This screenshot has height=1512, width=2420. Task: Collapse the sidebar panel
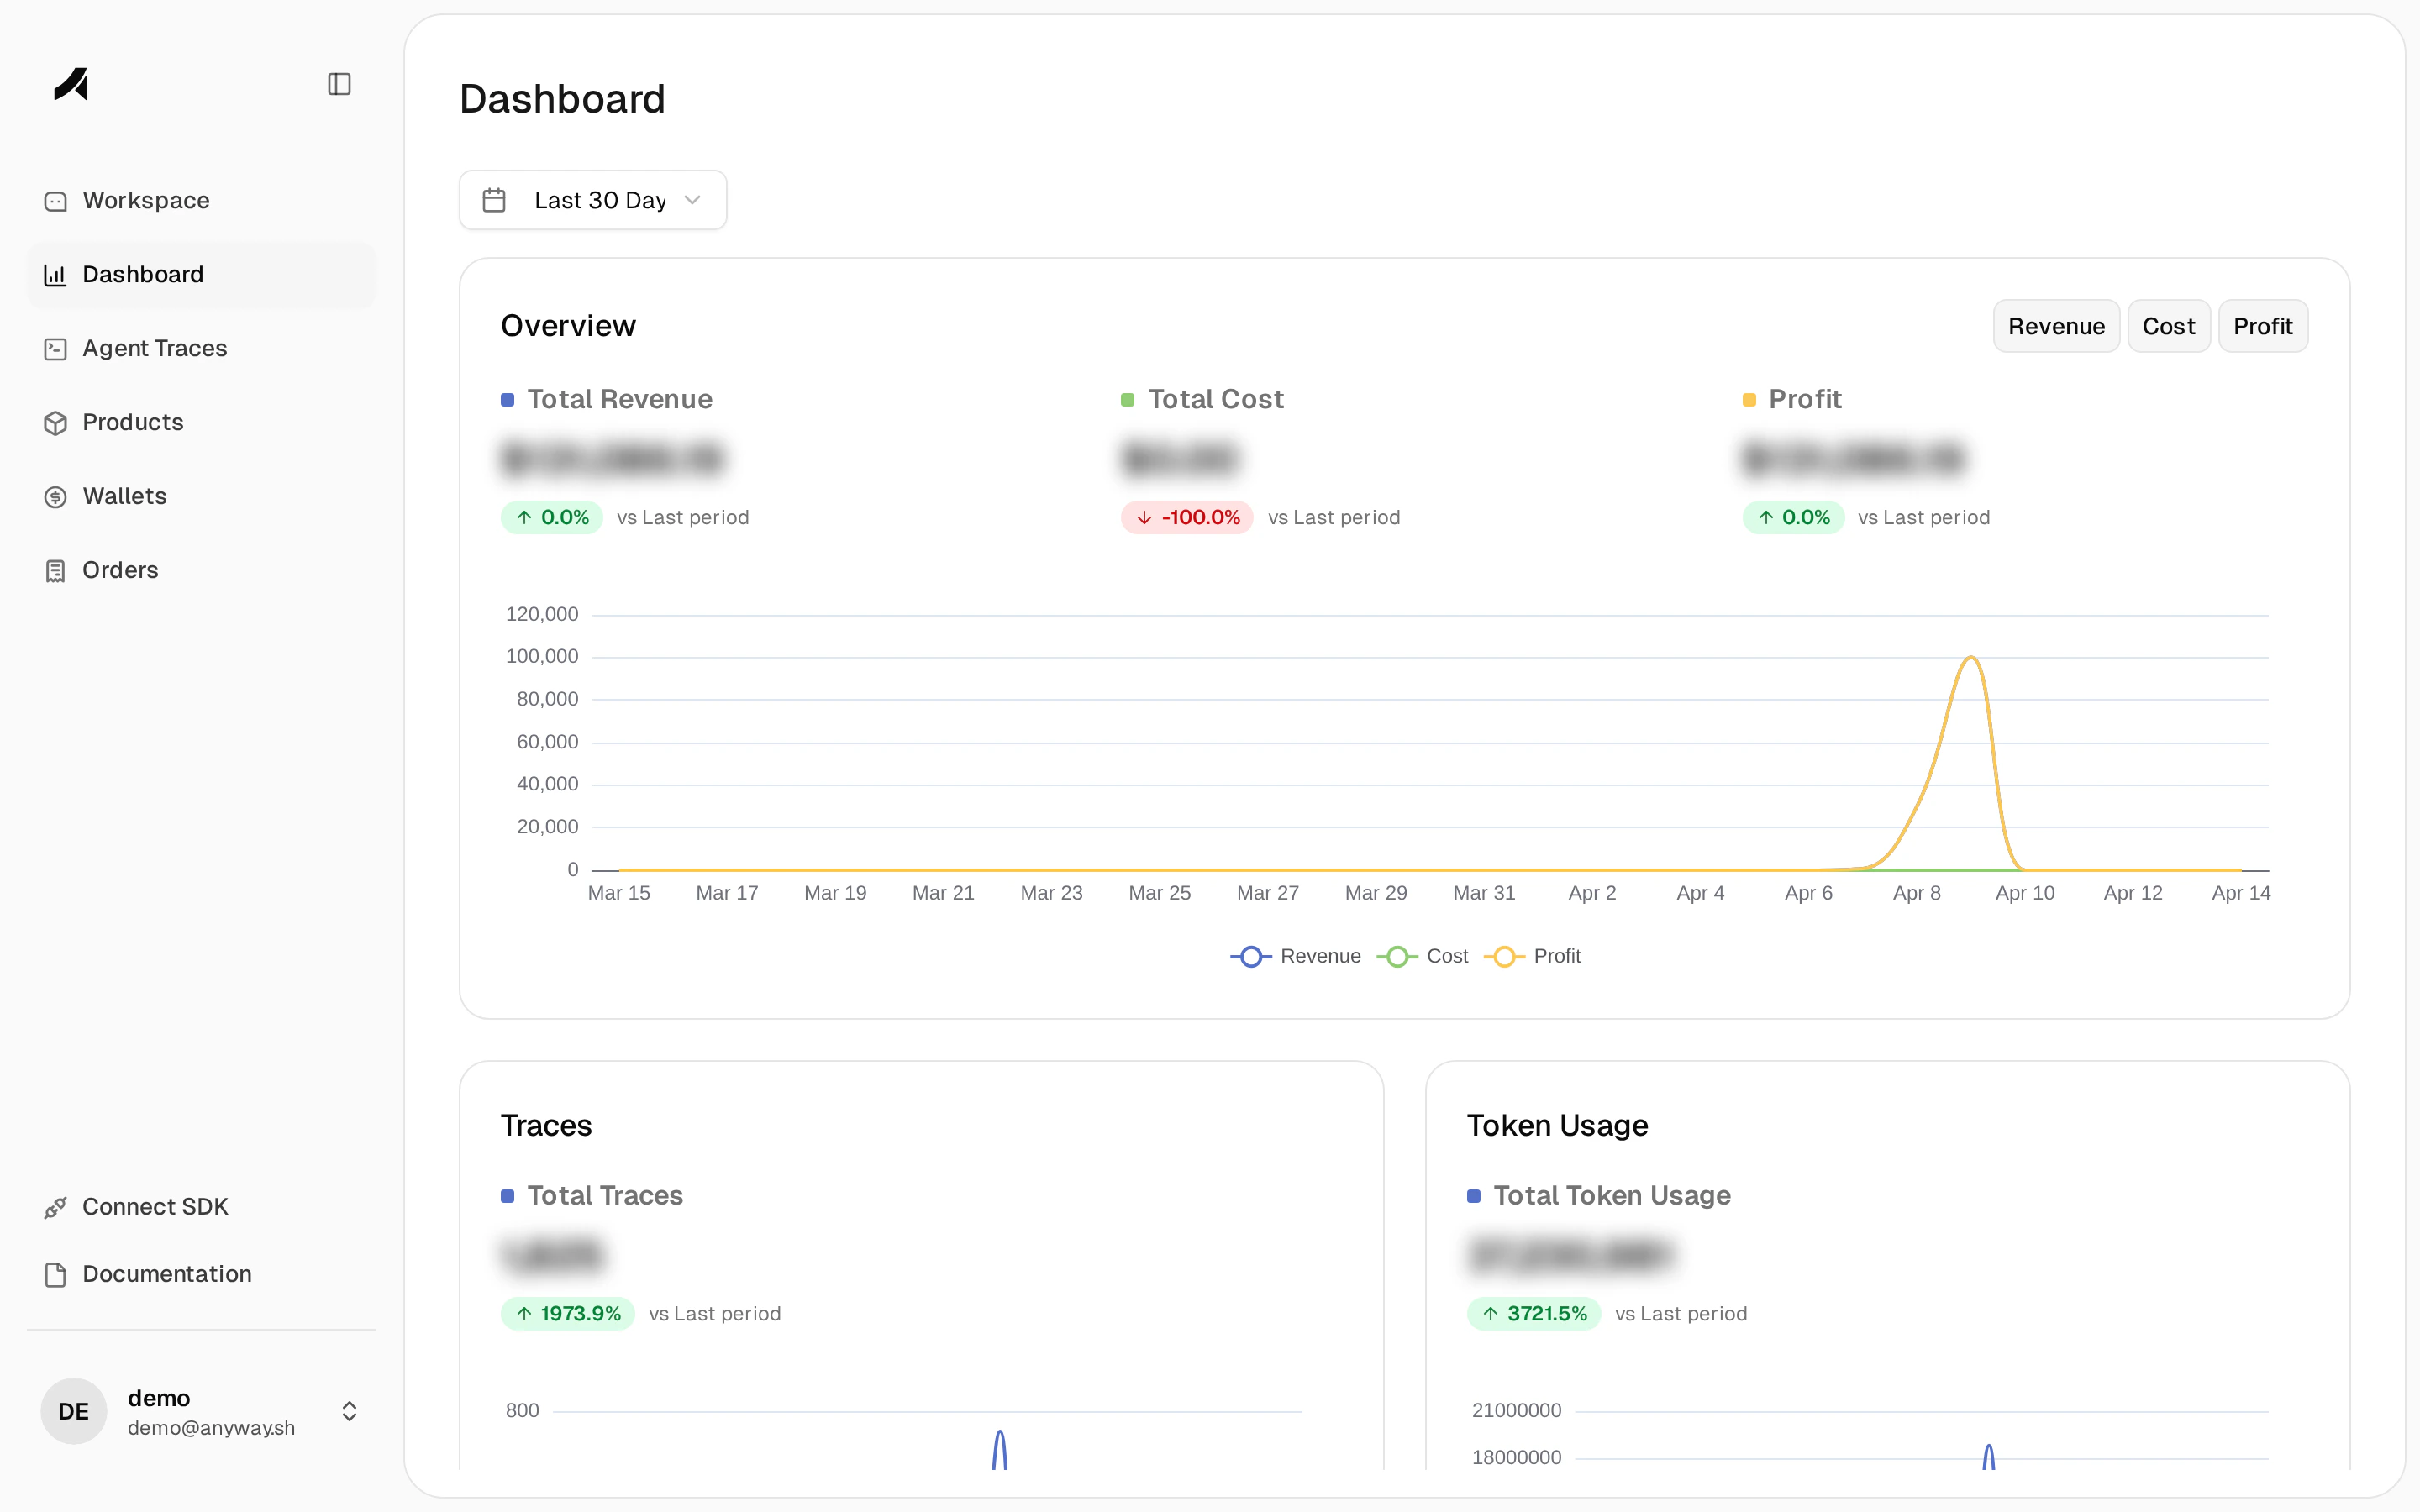tap(338, 84)
